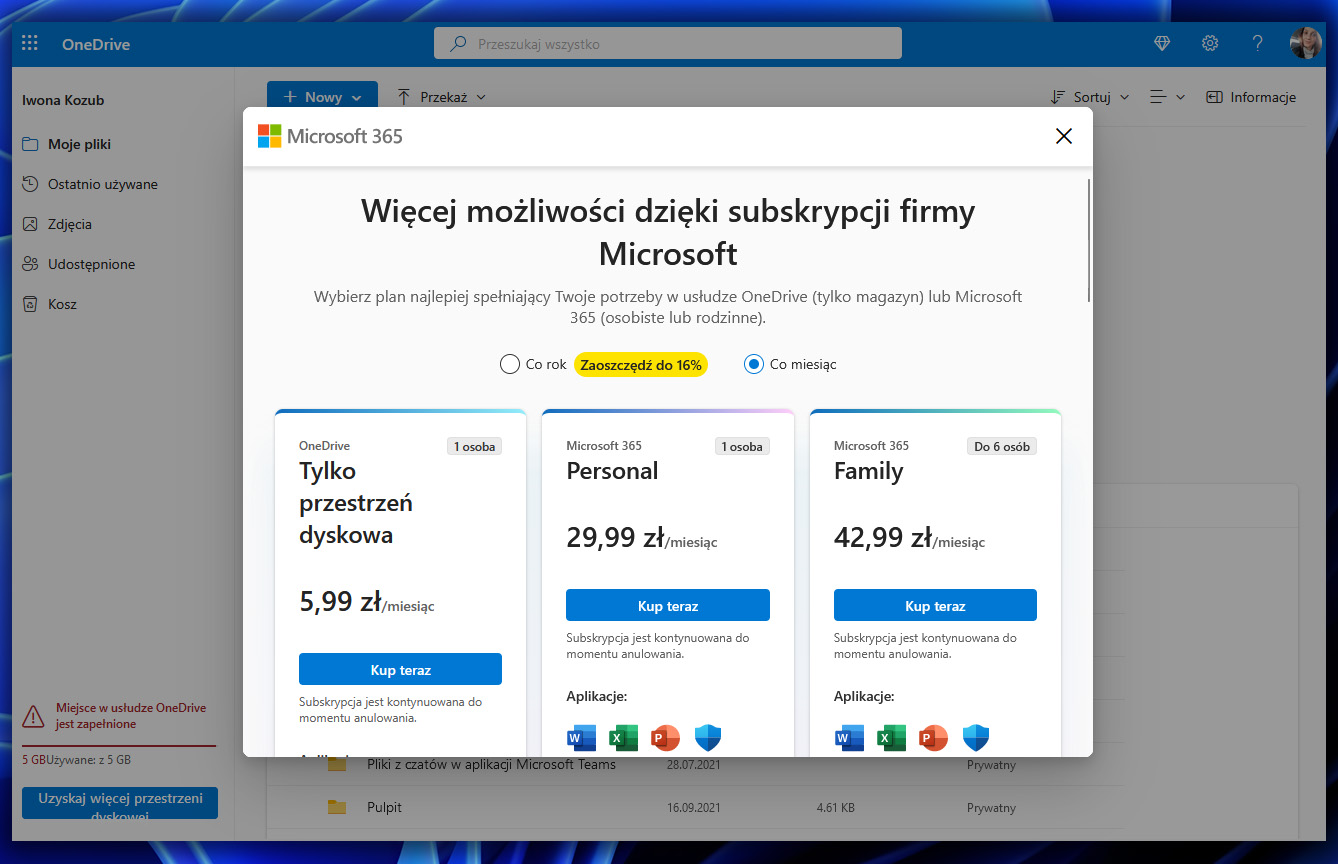This screenshot has width=1338, height=864.
Task: Click the Word icon in Family plan
Action: 849,738
